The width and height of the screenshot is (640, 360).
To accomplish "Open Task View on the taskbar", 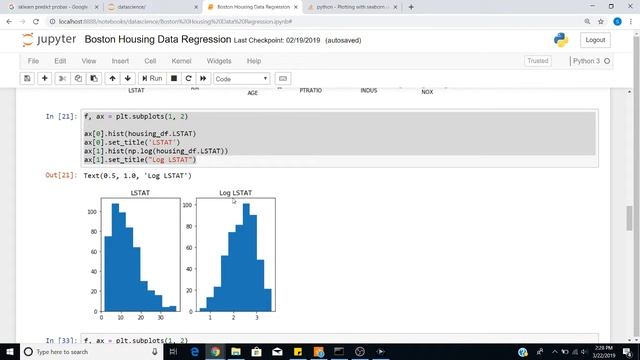I will [x=173, y=351].
